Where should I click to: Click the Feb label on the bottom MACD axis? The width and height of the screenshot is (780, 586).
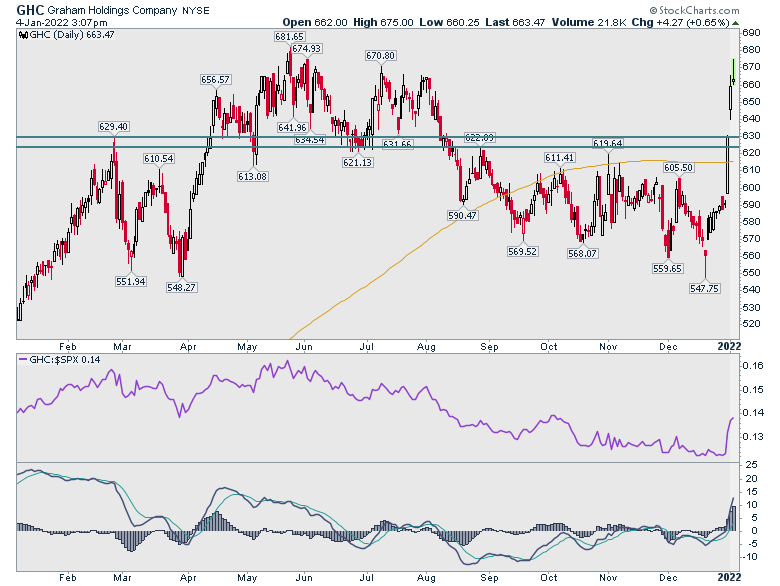68,578
